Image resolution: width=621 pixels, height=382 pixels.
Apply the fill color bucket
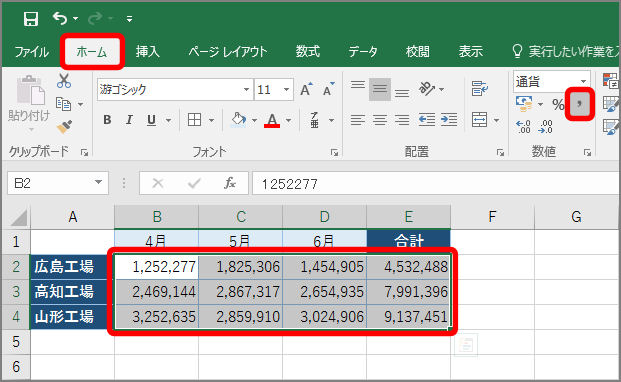coord(238,120)
